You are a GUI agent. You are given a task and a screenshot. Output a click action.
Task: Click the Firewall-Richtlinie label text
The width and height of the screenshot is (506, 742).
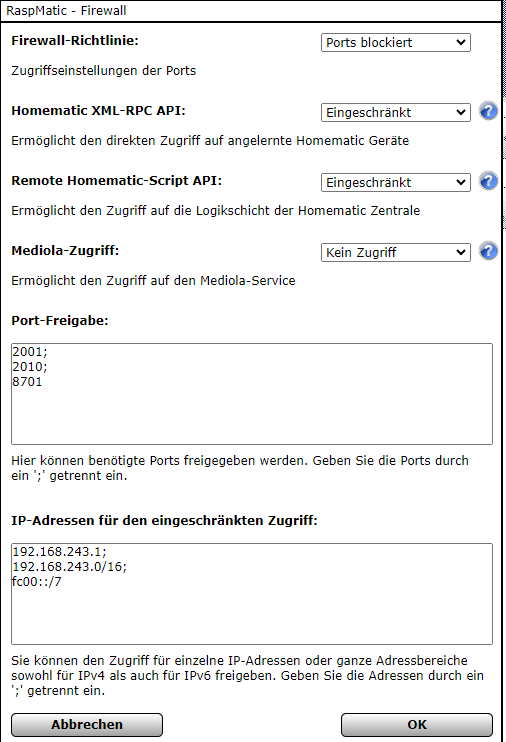75,41
